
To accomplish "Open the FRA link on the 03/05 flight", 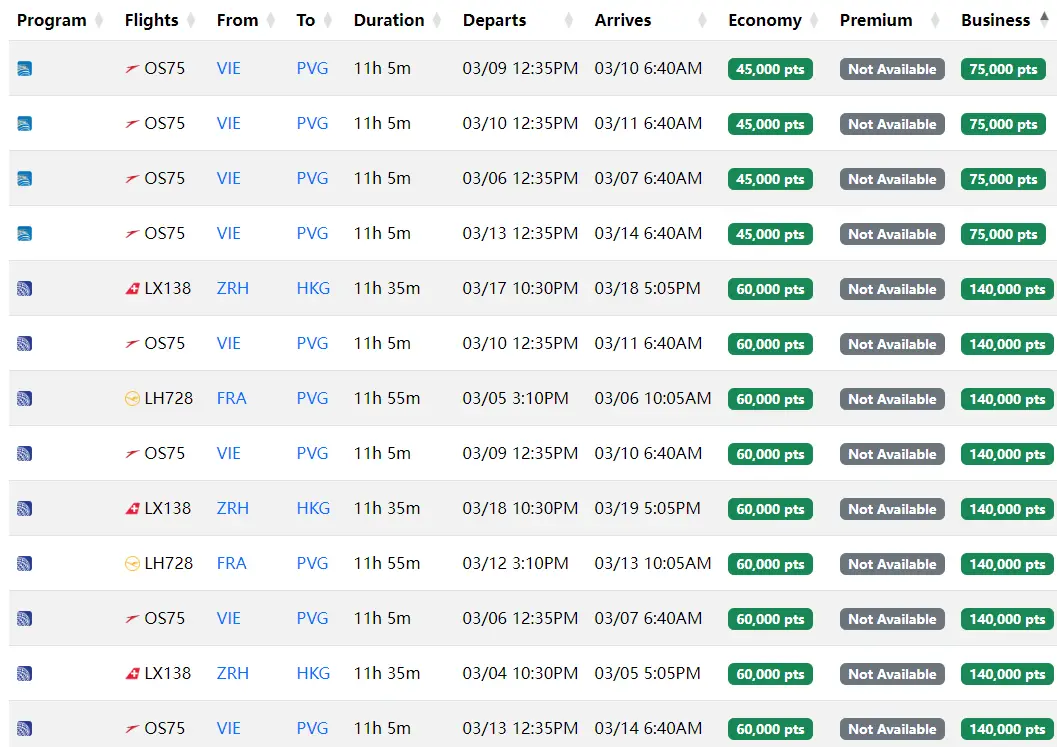I will 231,399.
